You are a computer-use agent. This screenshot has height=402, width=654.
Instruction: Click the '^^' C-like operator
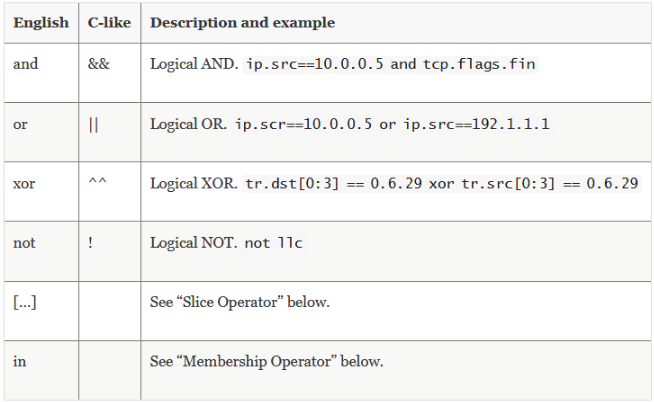click(96, 184)
